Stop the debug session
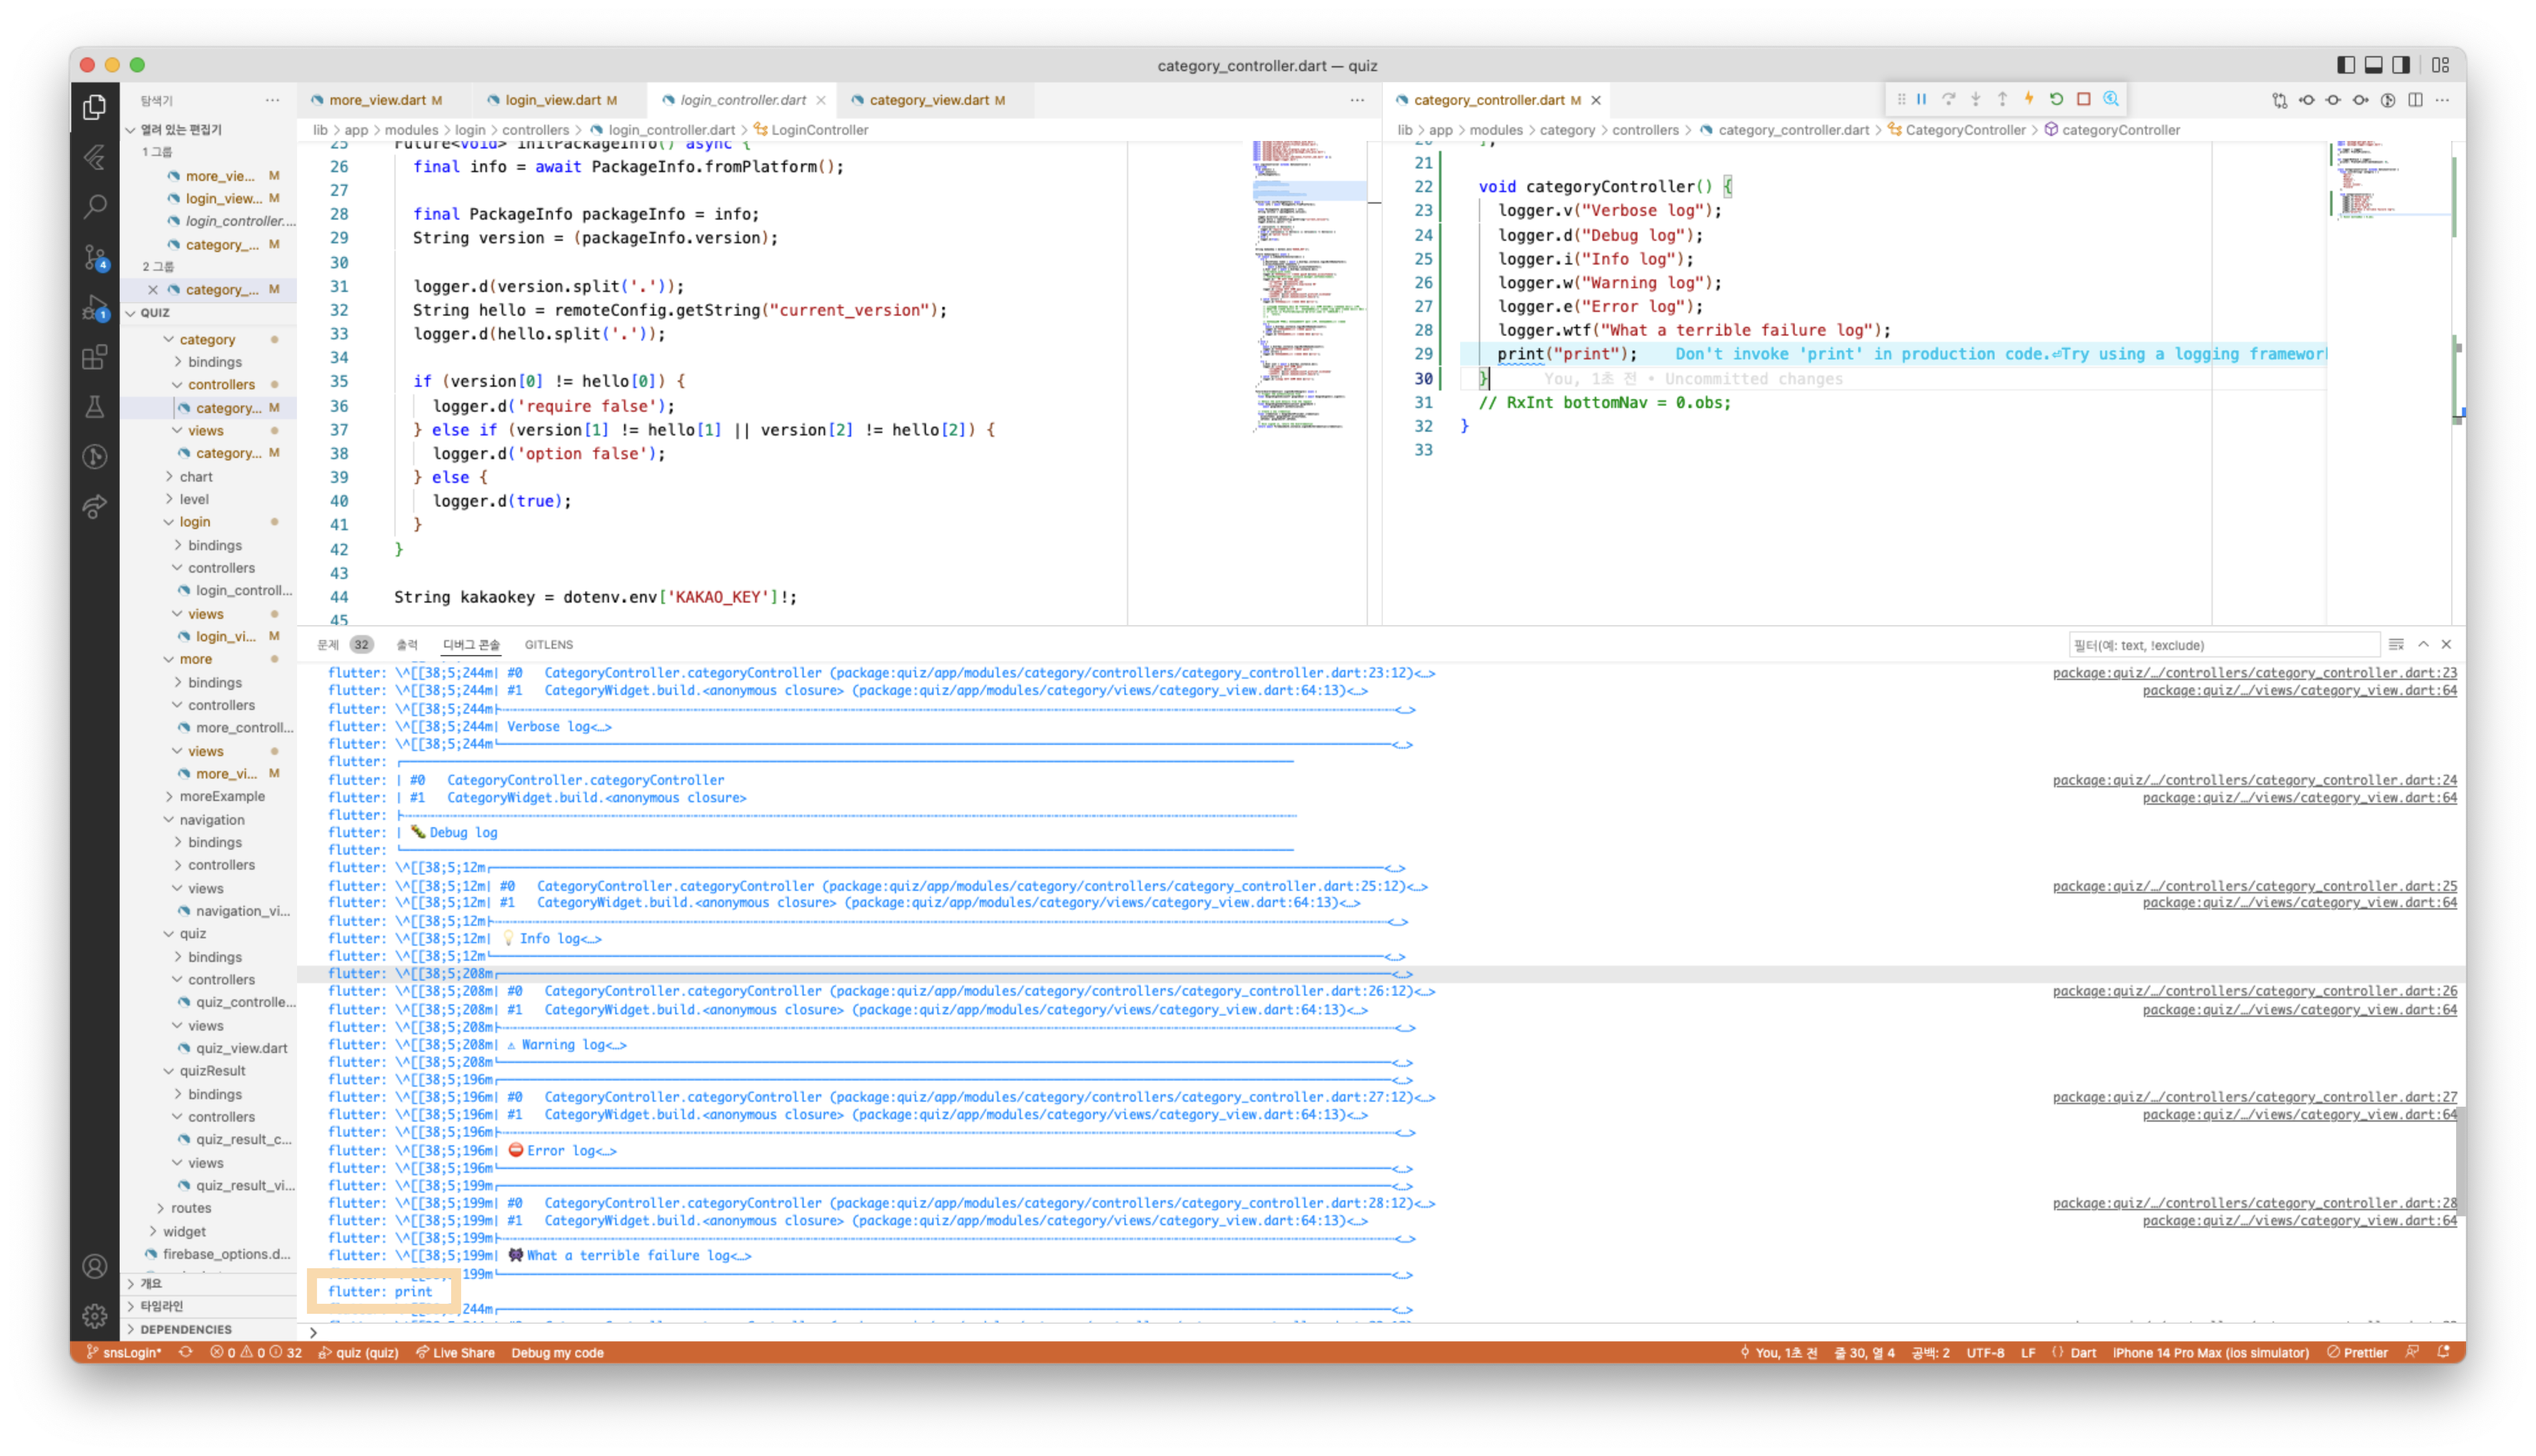The image size is (2536, 1456). click(2083, 99)
